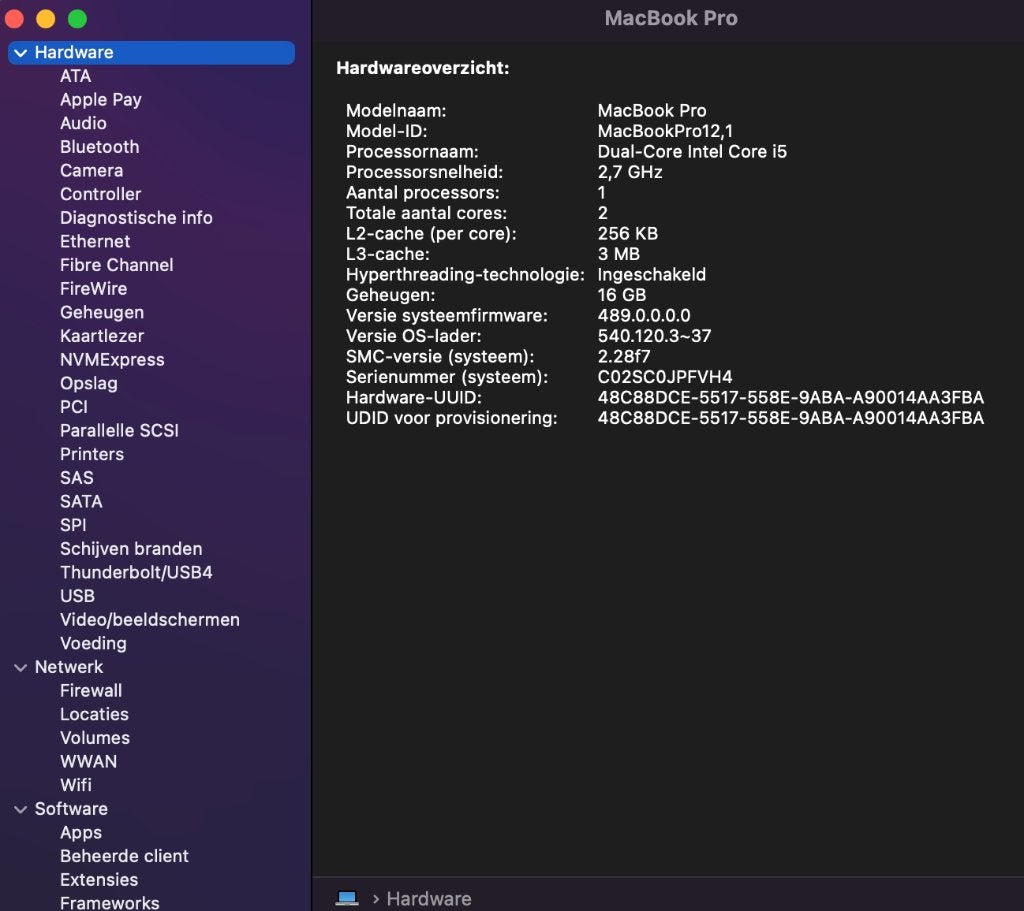
Task: Click the red close window button
Action: point(14,19)
